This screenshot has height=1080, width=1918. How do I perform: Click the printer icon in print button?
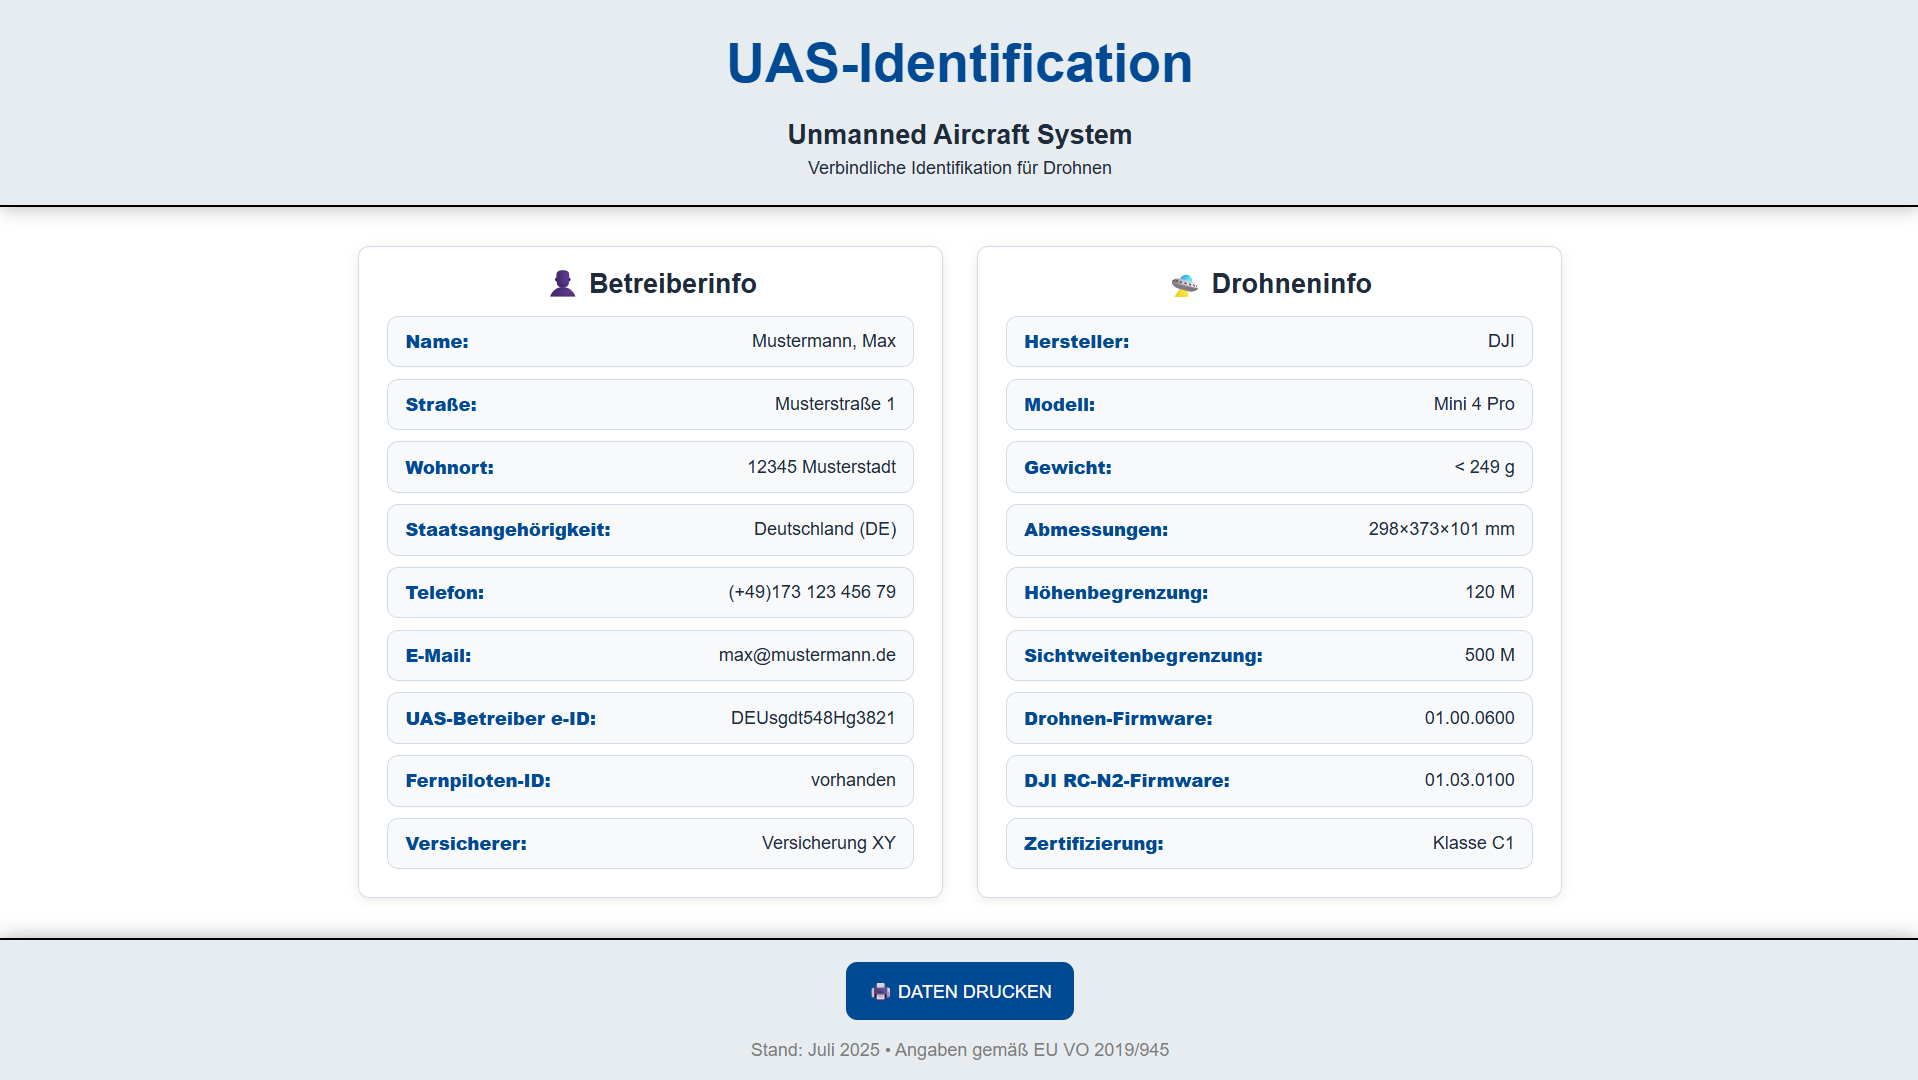pyautogui.click(x=880, y=991)
